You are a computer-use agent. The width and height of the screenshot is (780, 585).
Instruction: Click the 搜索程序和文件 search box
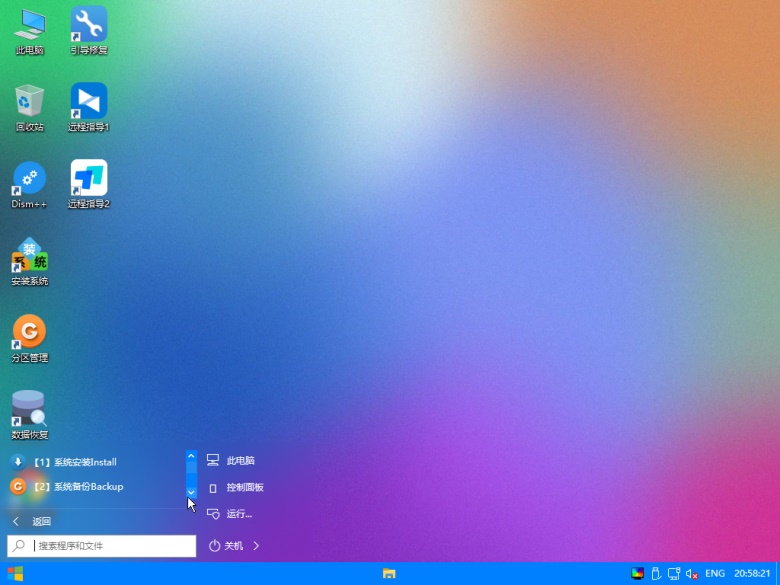point(112,546)
